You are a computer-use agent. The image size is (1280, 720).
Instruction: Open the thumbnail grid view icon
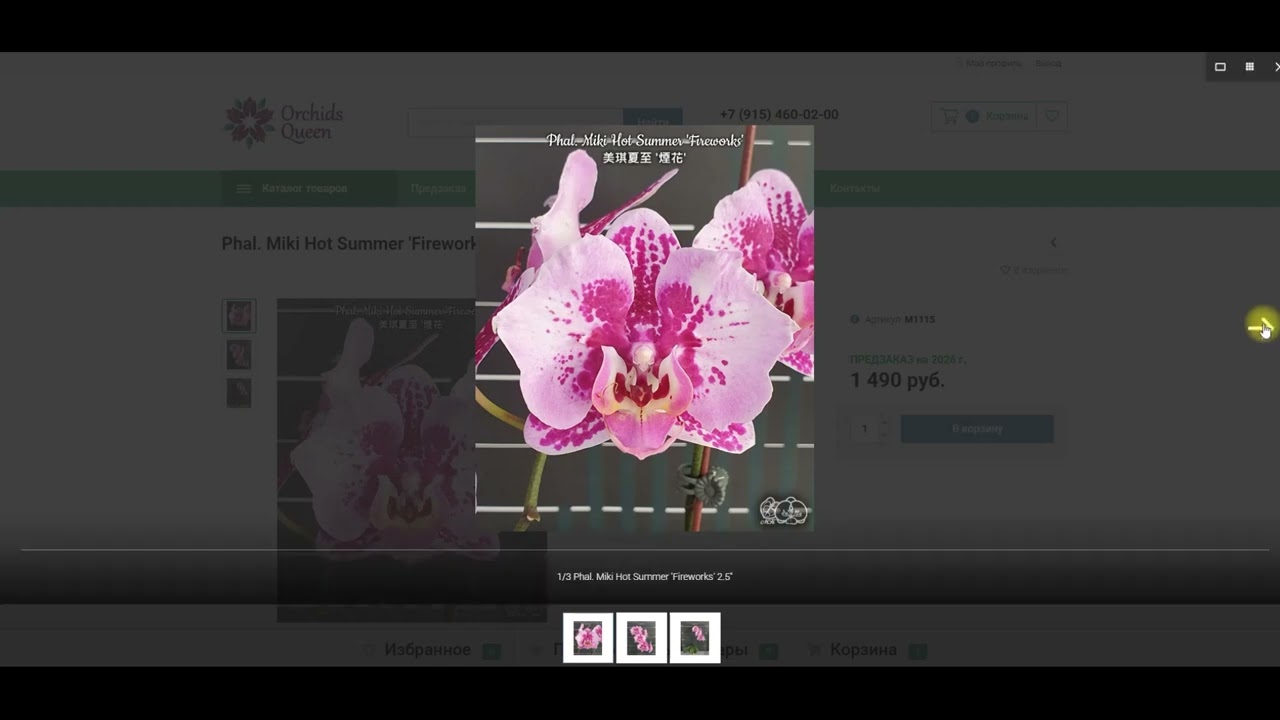tap(1249, 67)
